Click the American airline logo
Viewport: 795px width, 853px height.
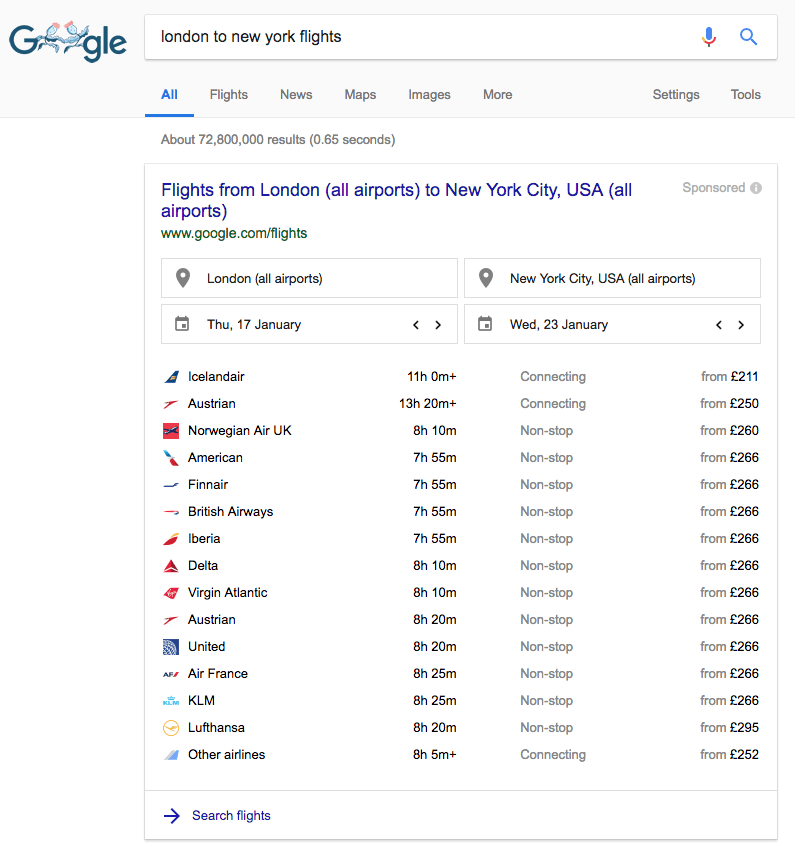click(171, 458)
